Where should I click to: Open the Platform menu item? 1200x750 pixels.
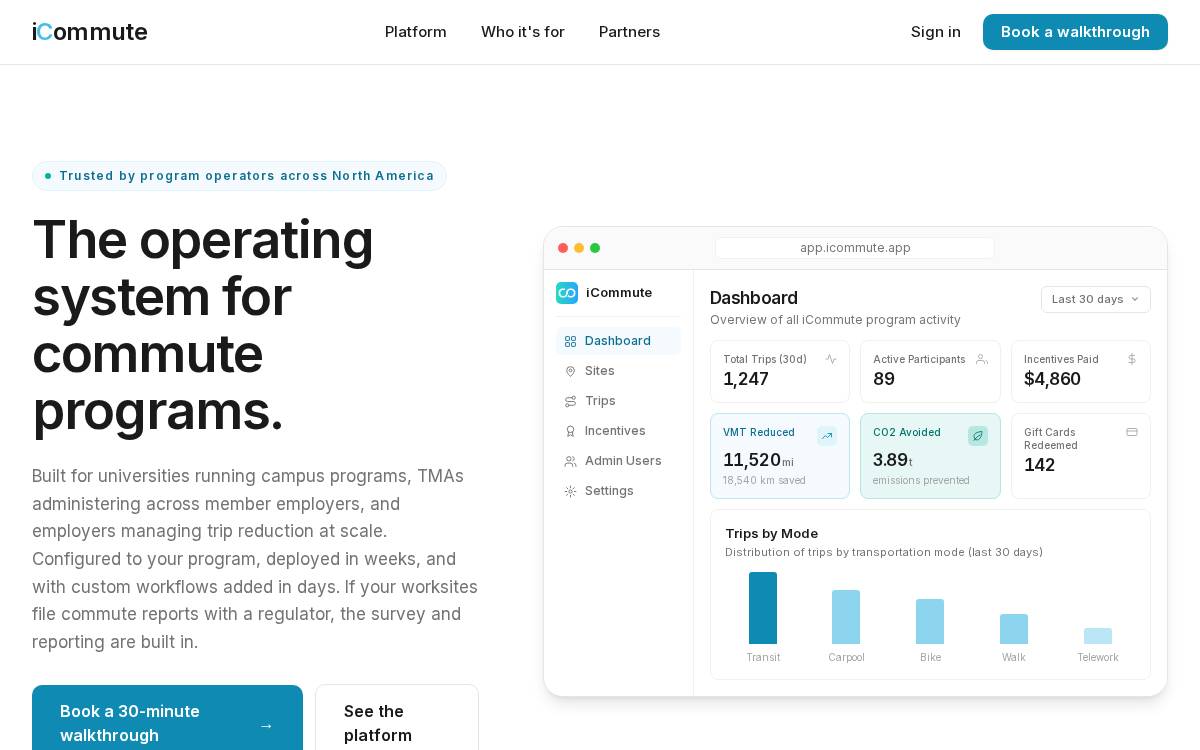point(416,32)
